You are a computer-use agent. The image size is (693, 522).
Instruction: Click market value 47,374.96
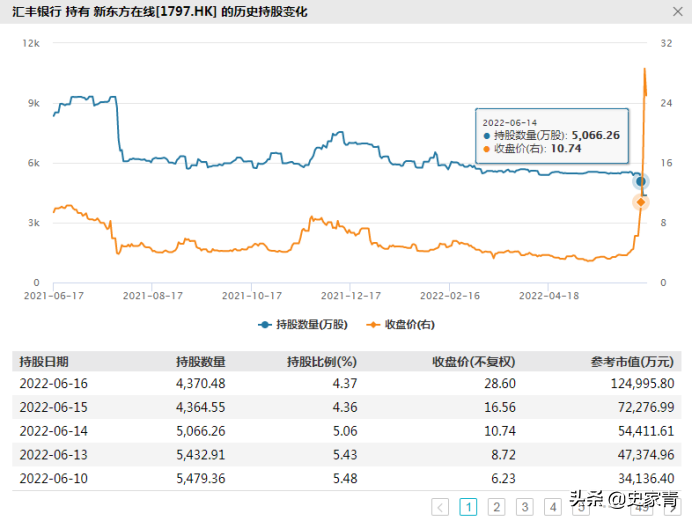(x=646, y=455)
